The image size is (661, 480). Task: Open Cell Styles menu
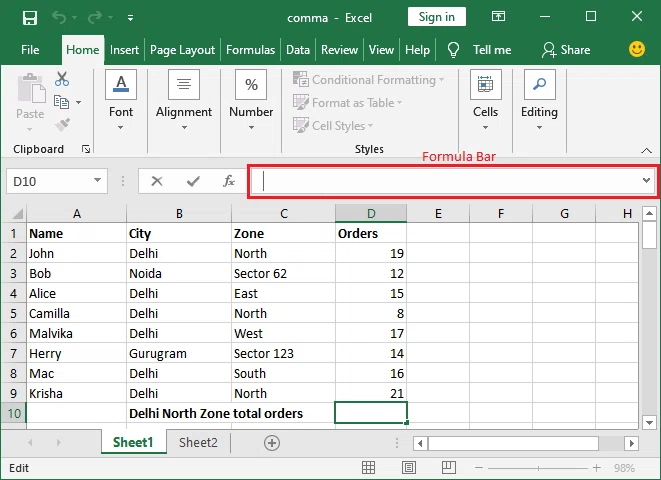[x=333, y=125]
